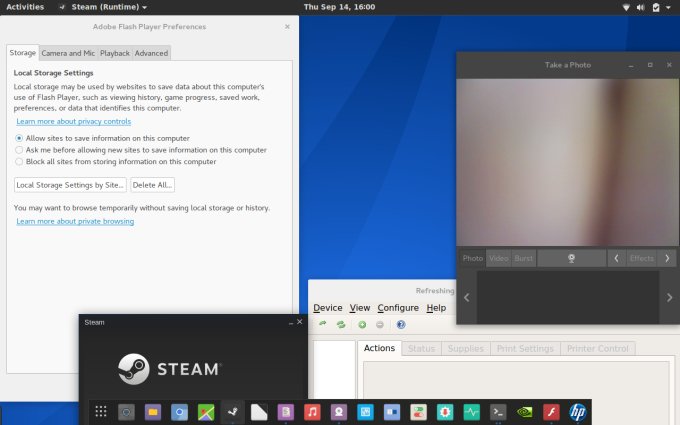Click the blue help icon in HP toolbar

[x=401, y=325]
